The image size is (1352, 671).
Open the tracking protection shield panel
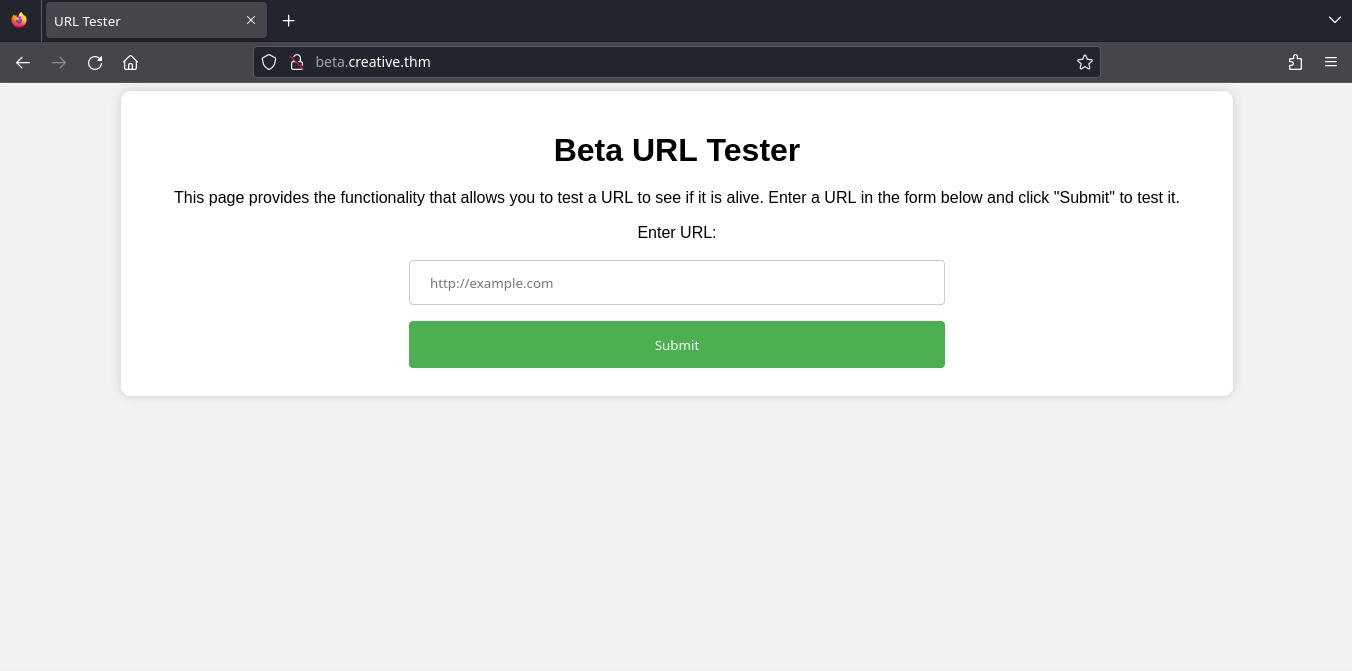pos(269,62)
